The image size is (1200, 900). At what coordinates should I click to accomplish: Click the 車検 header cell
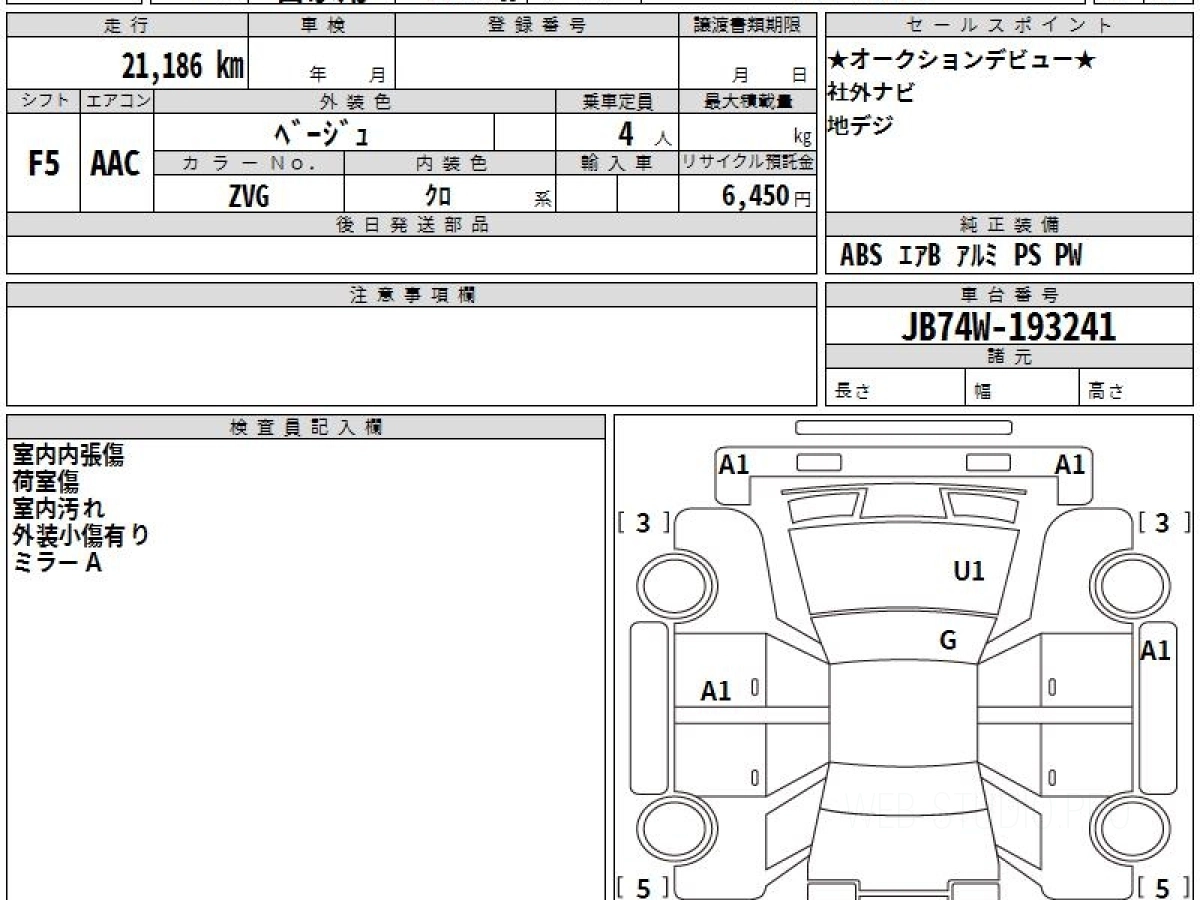322,26
